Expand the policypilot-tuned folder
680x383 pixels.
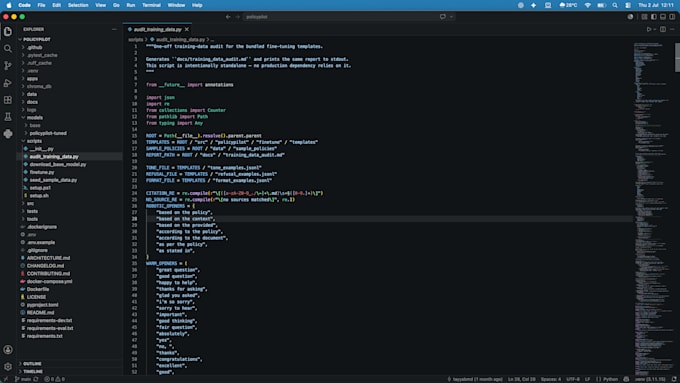point(48,133)
